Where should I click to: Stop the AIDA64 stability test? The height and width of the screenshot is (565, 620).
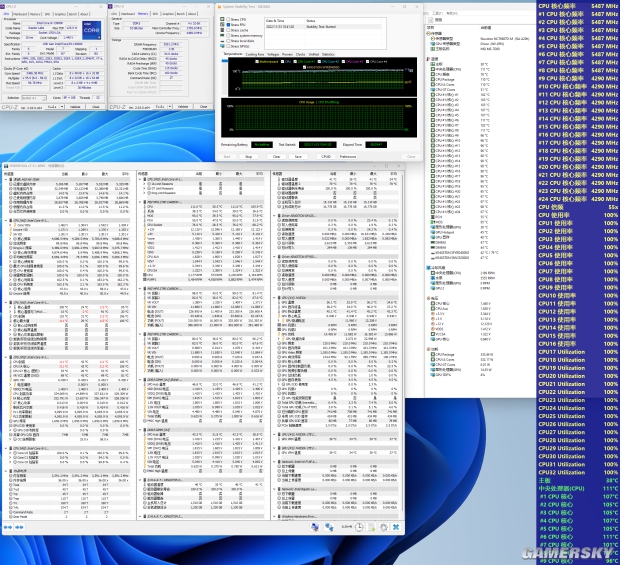(248, 157)
